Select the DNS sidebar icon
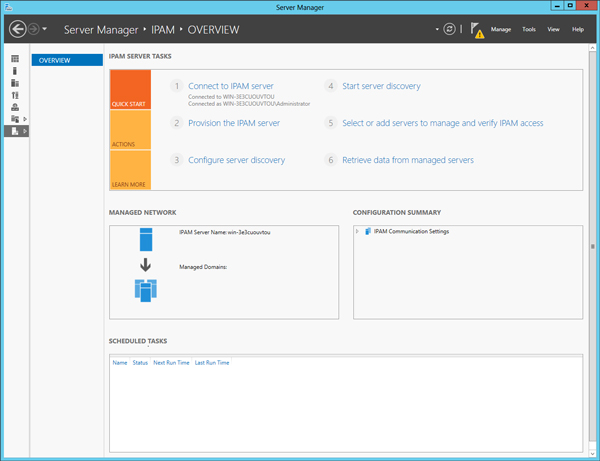Image resolution: width=600 pixels, height=461 pixels. click(x=15, y=107)
